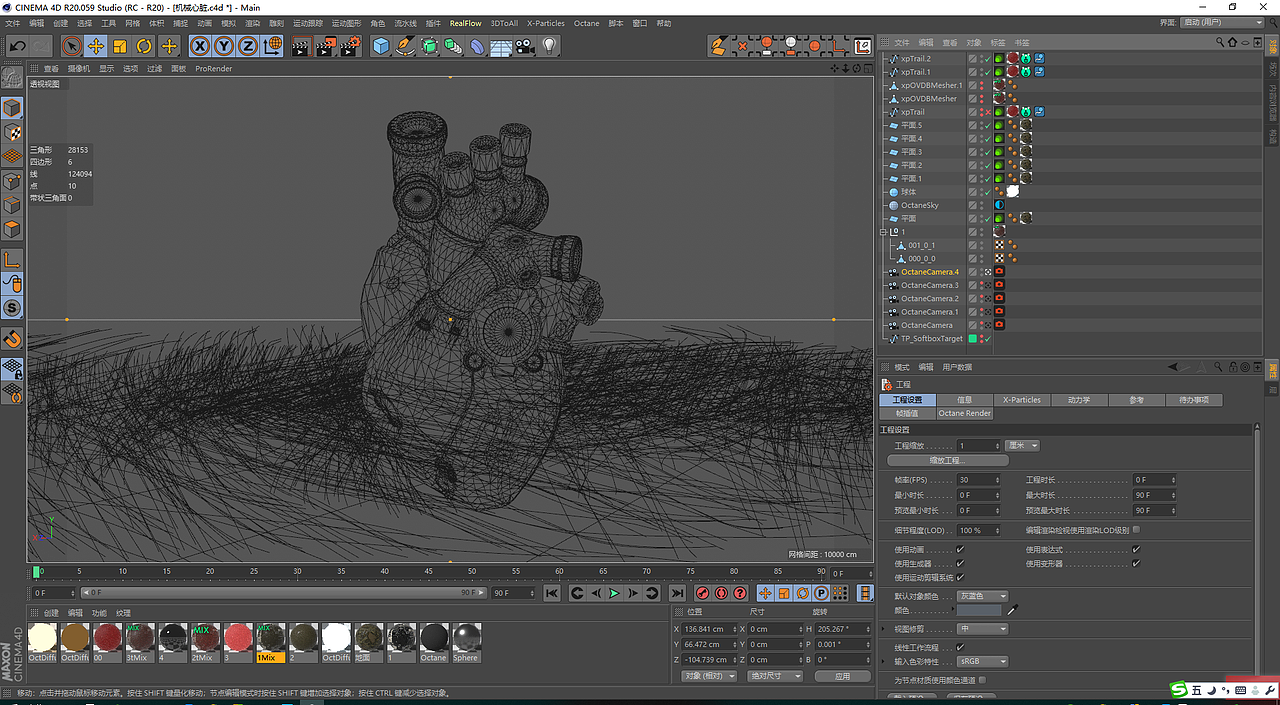
Task: Click the 颜色 color swatch
Action: click(980, 610)
